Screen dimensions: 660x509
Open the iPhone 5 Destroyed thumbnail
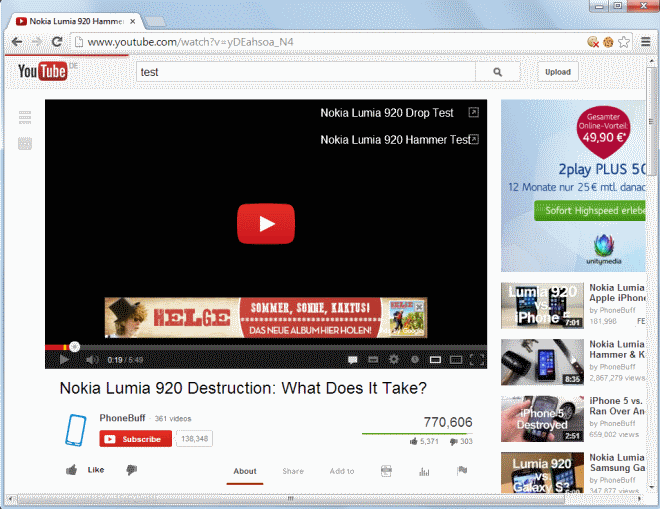542,419
